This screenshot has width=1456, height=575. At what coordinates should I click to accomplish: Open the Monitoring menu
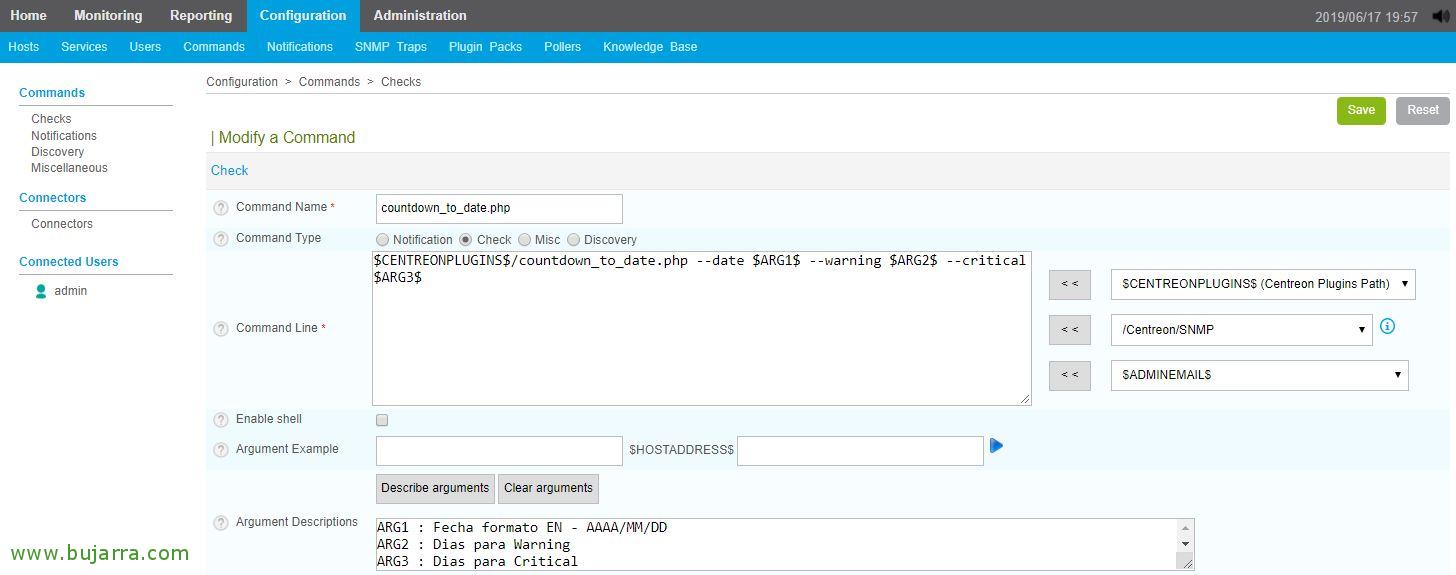click(108, 15)
